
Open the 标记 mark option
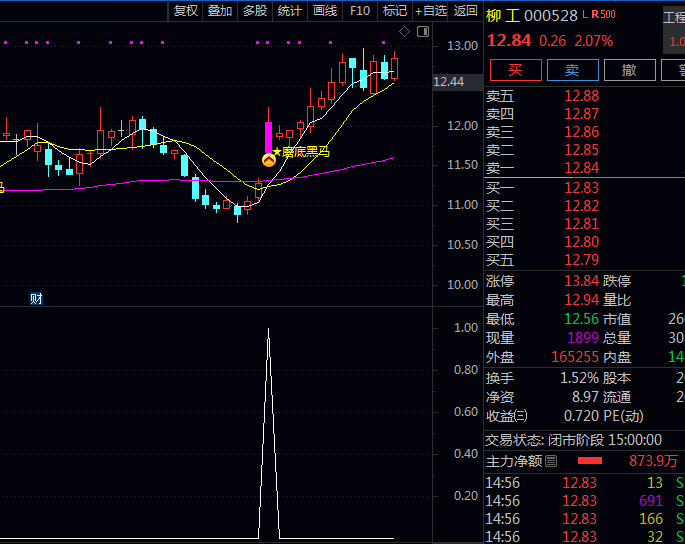coord(394,10)
